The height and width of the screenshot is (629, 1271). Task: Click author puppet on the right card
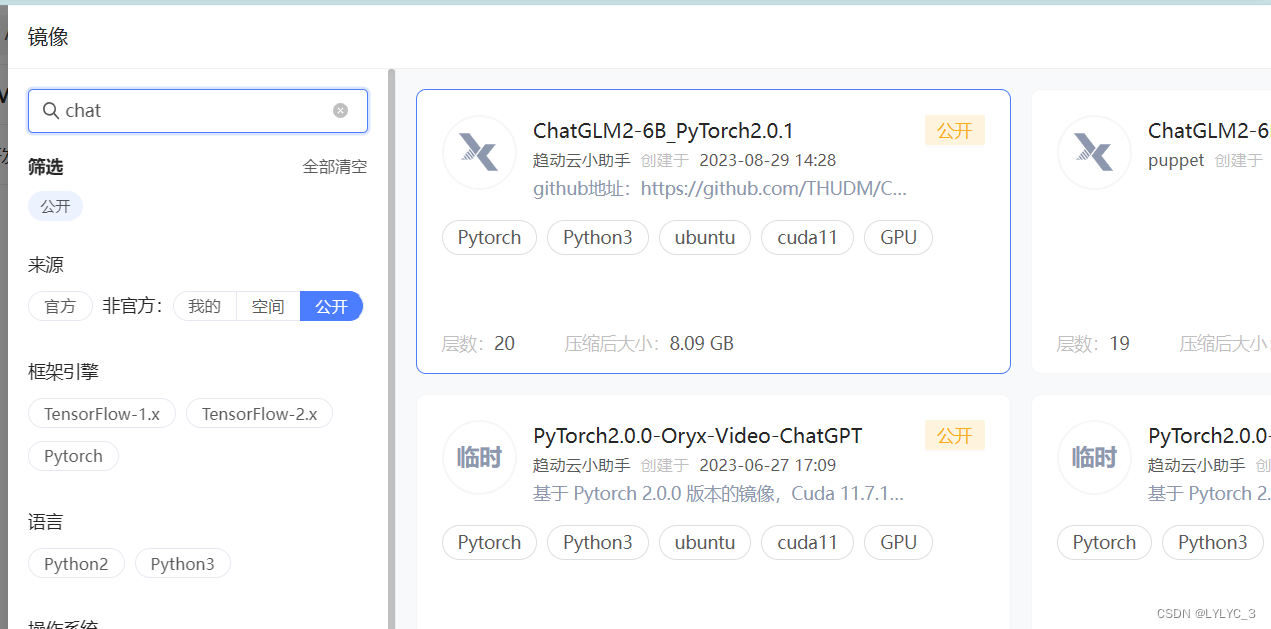pyautogui.click(x=1176, y=160)
